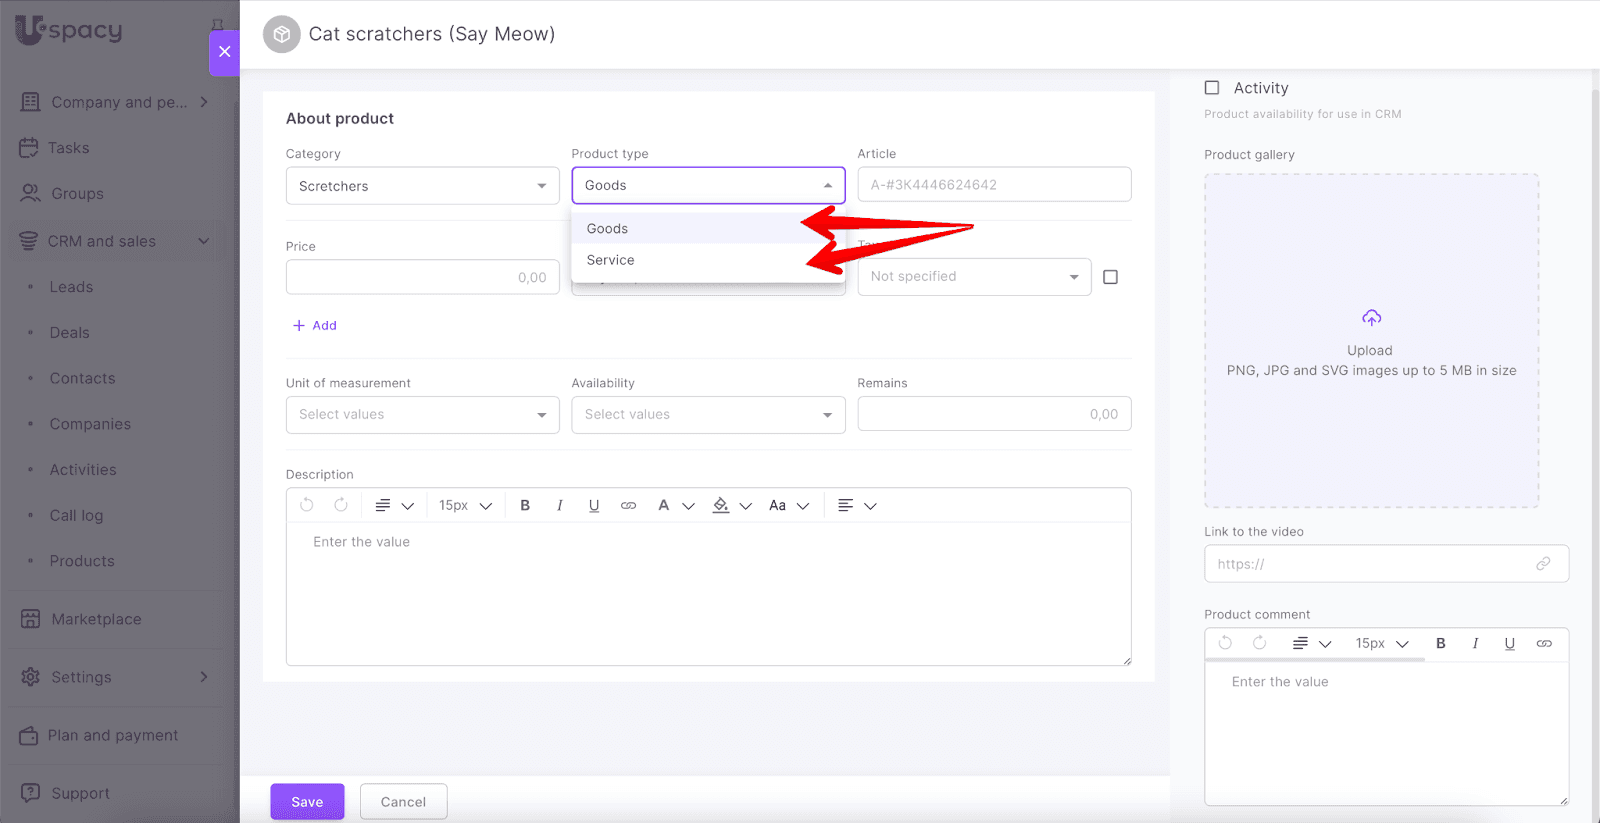Enable the Activity checkbox
Image resolution: width=1600 pixels, height=823 pixels.
tap(1212, 88)
